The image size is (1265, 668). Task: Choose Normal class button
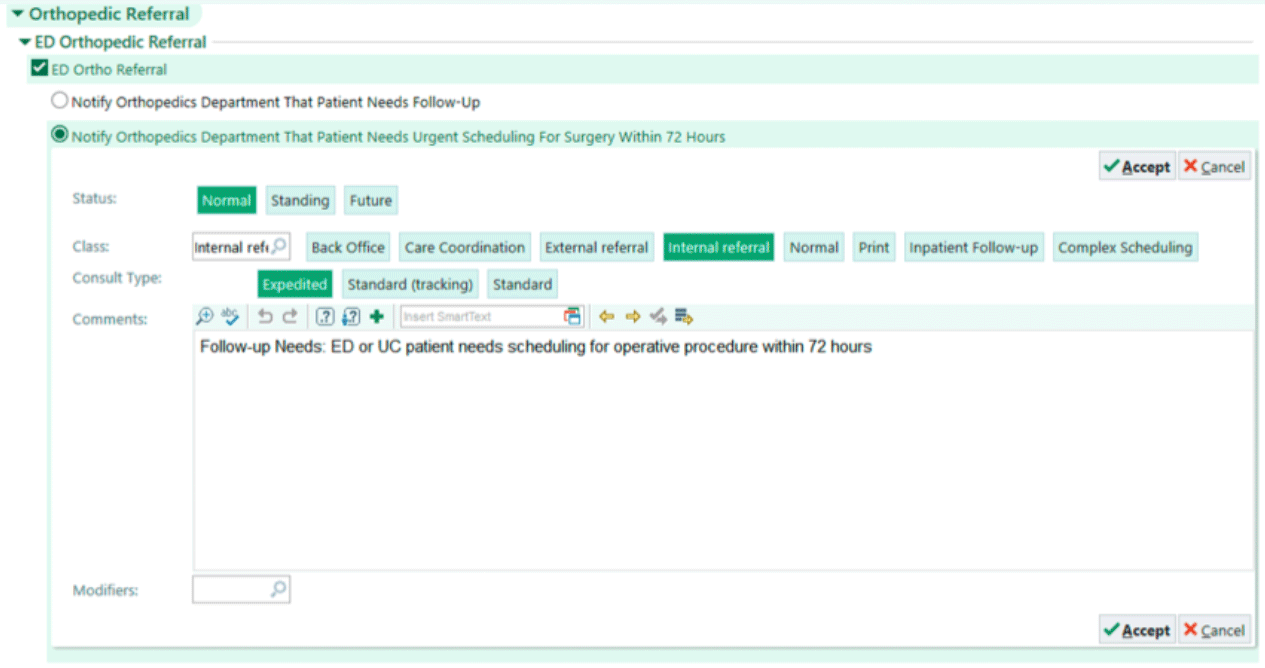(814, 247)
